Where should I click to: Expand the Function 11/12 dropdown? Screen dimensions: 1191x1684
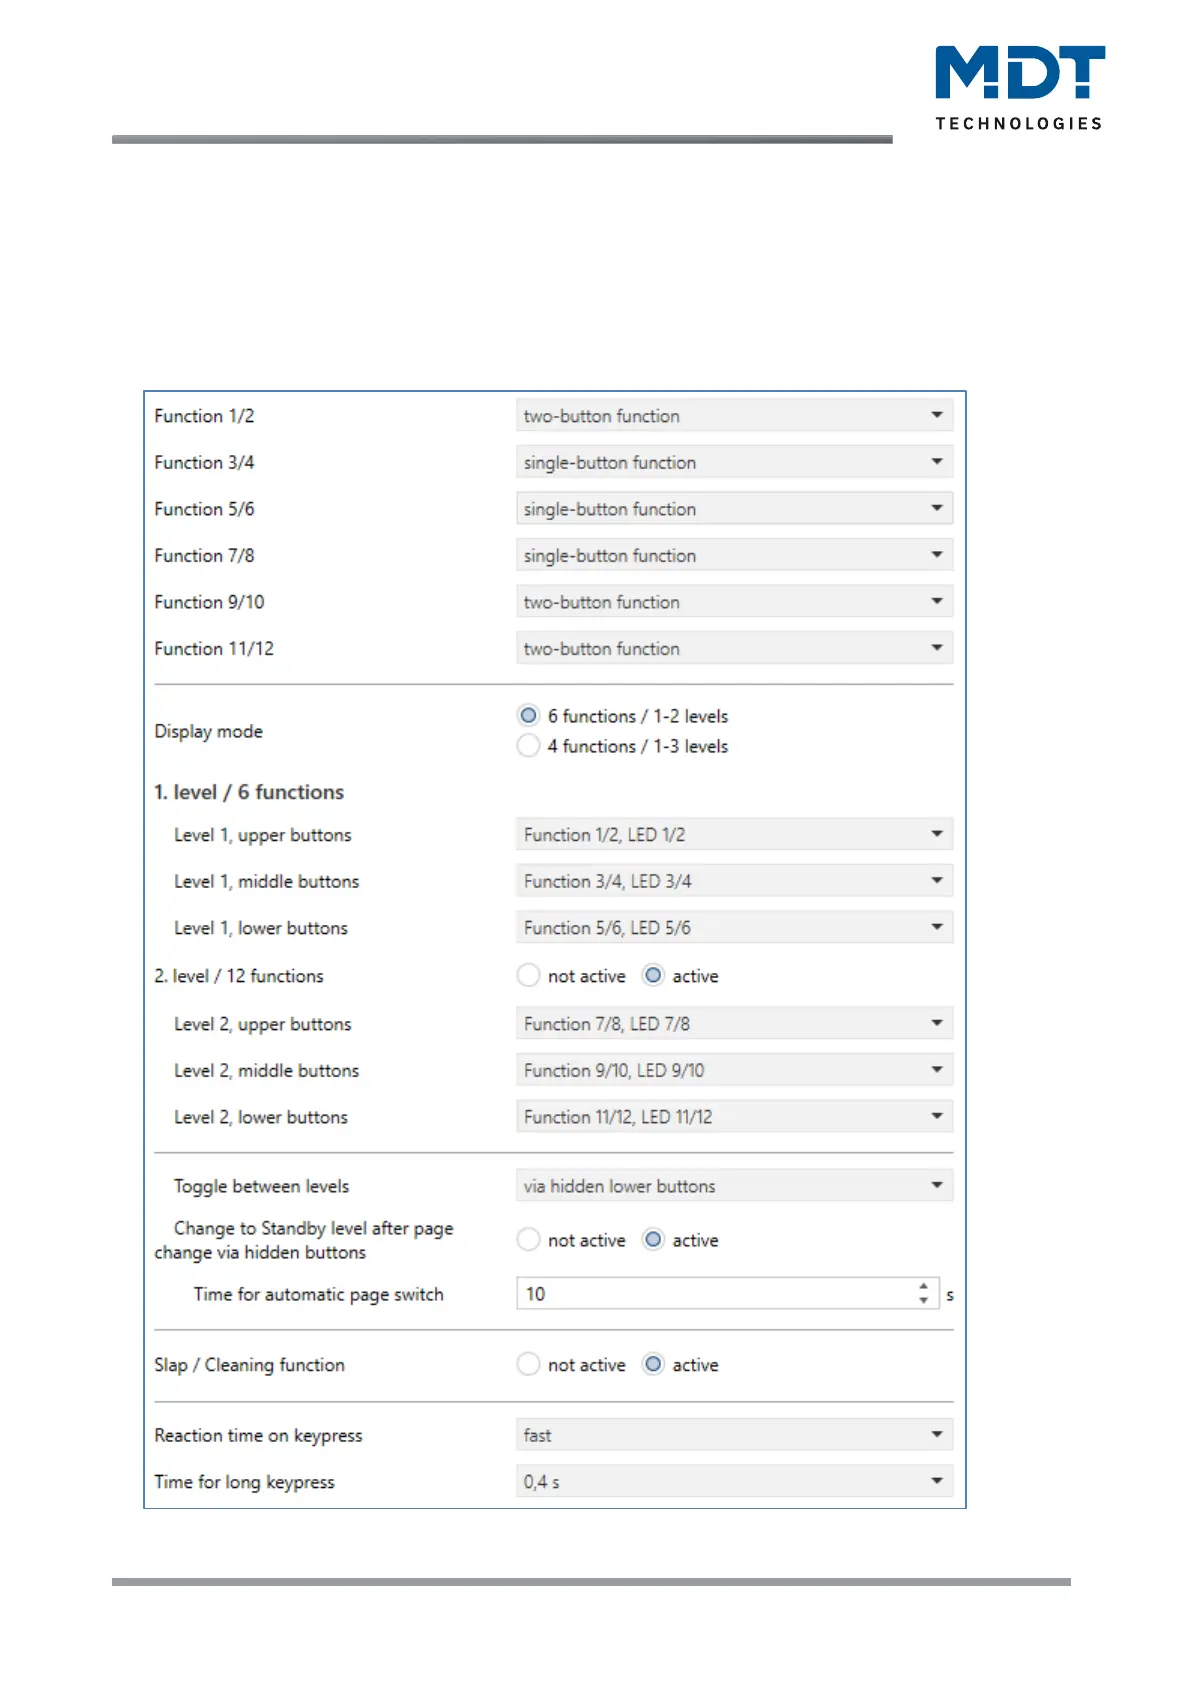734,648
